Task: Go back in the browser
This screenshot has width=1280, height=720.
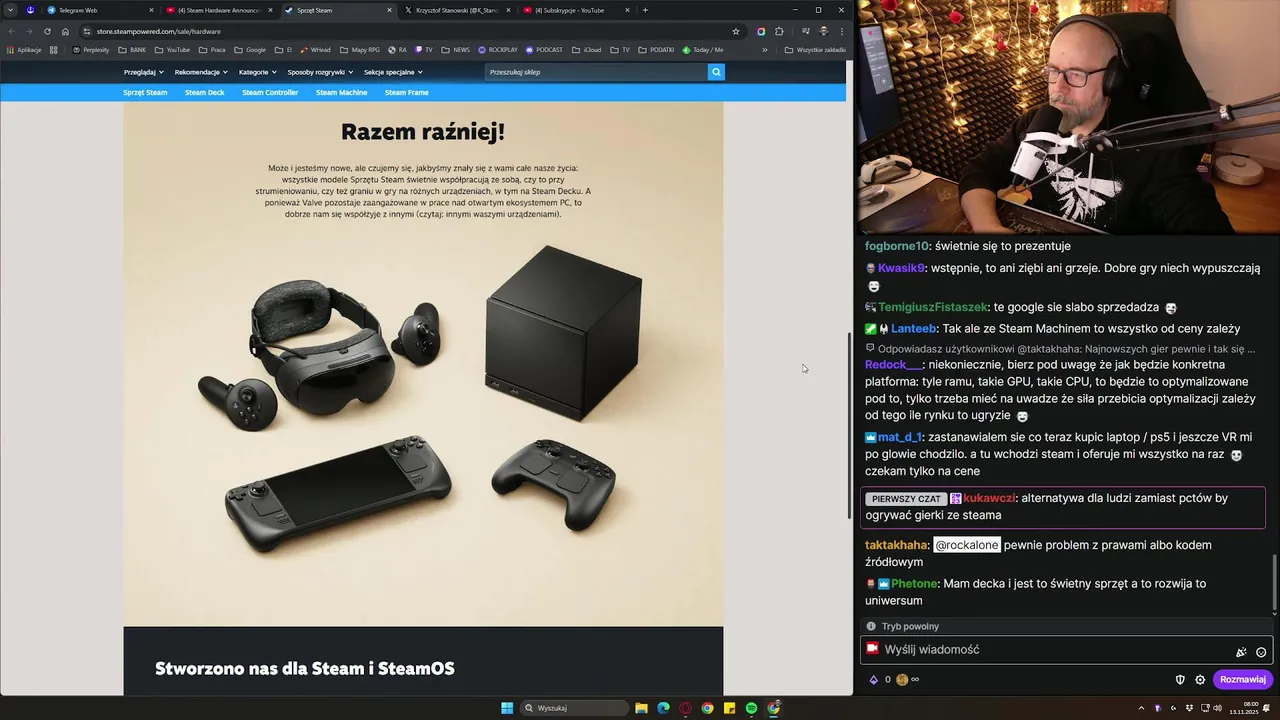Action: tap(10, 31)
